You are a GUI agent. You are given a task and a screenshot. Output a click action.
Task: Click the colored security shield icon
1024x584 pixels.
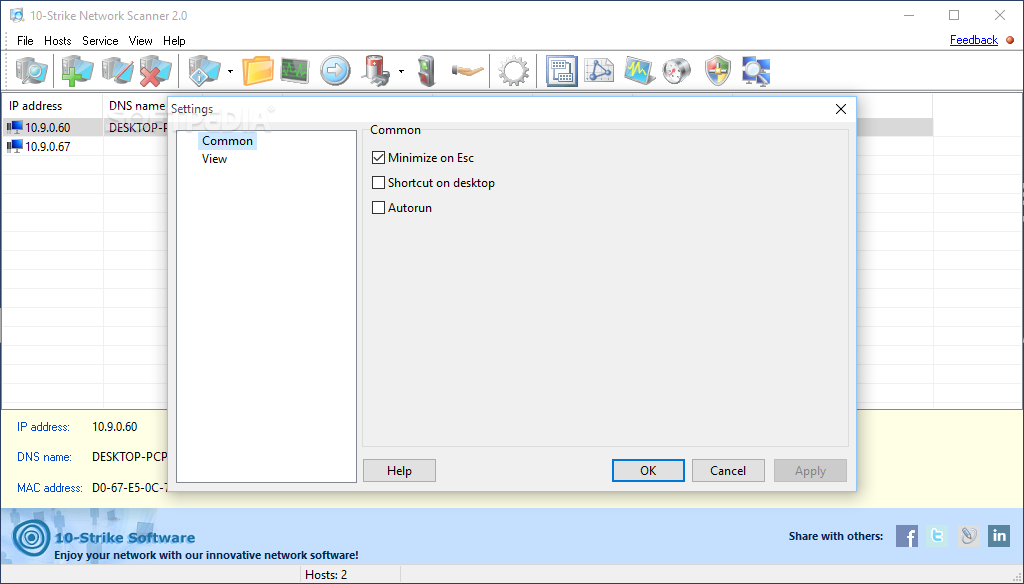[x=718, y=71]
